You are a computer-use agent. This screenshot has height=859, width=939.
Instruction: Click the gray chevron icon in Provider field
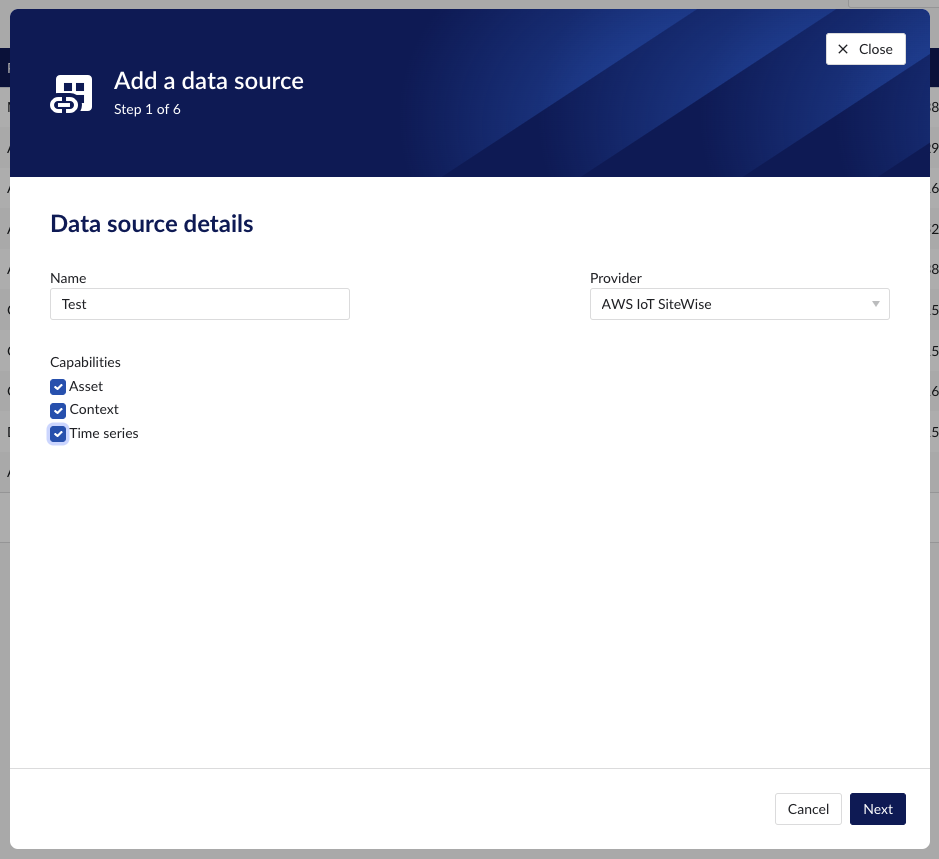click(x=875, y=304)
